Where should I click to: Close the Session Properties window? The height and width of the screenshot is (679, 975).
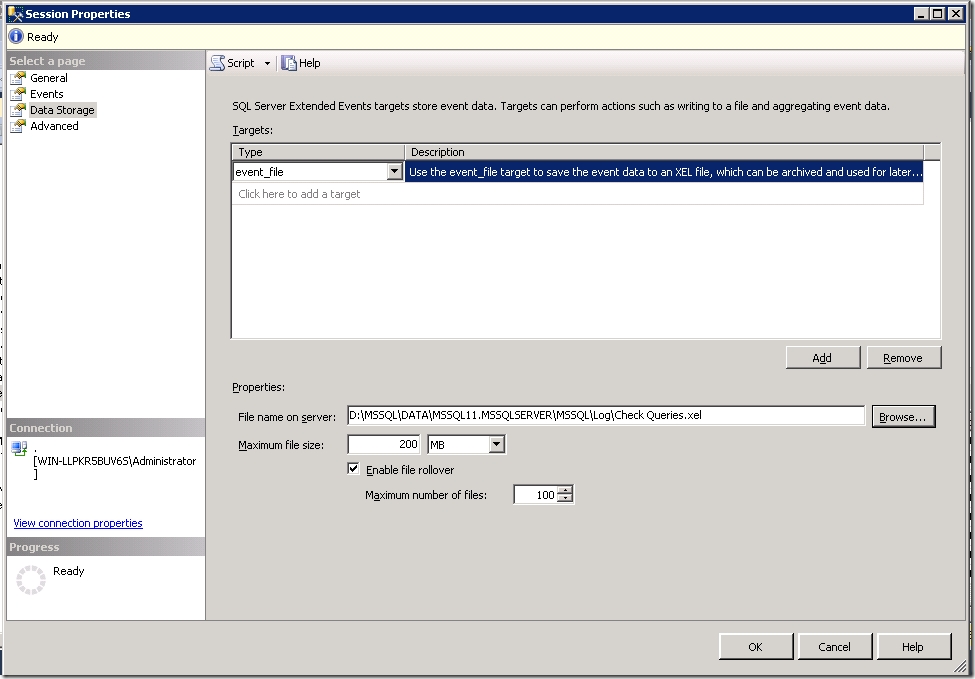(956, 14)
